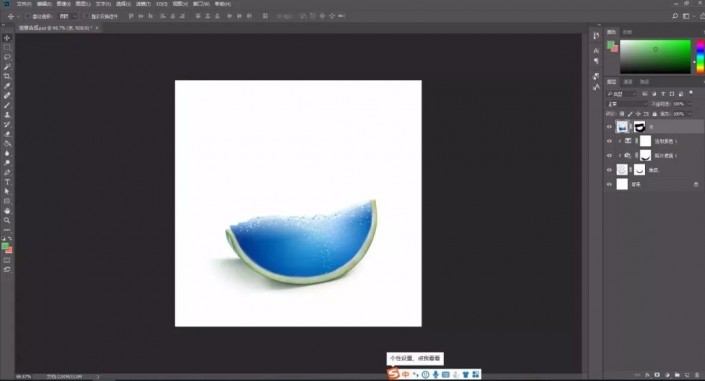The width and height of the screenshot is (705, 381).
Task: Select the Gradient tool
Action: tap(7, 143)
